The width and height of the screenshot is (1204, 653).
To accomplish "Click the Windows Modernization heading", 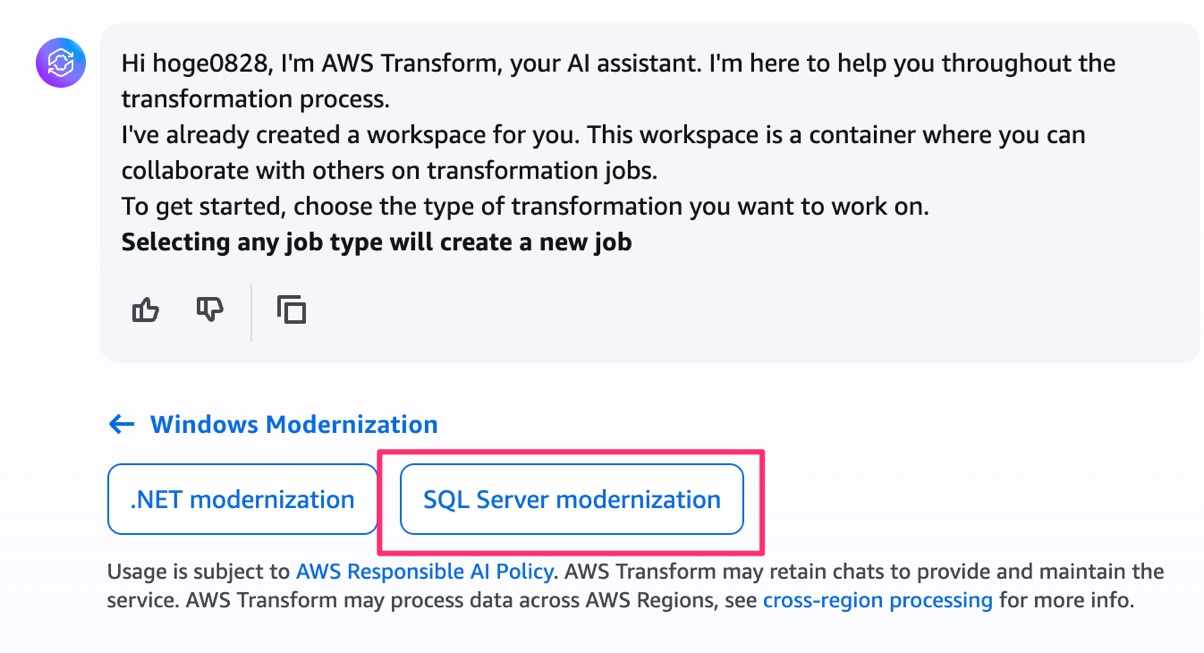I will (294, 424).
